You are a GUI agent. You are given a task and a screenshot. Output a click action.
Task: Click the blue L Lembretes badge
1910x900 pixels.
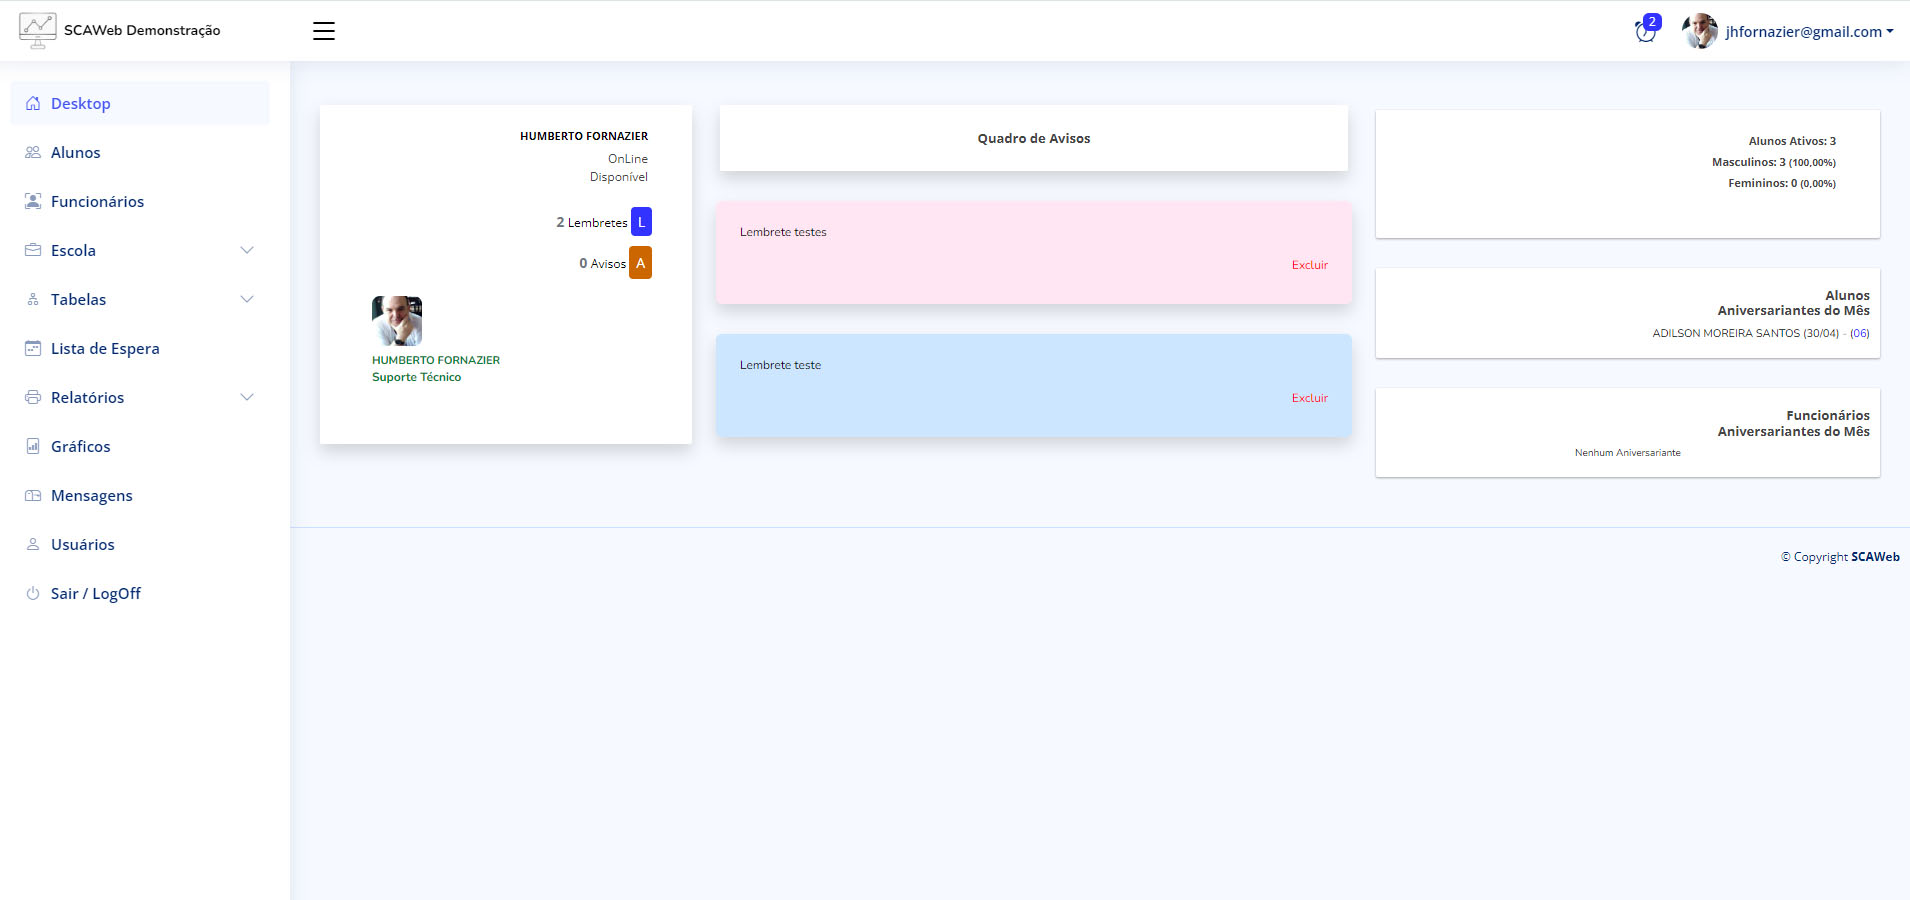641,222
